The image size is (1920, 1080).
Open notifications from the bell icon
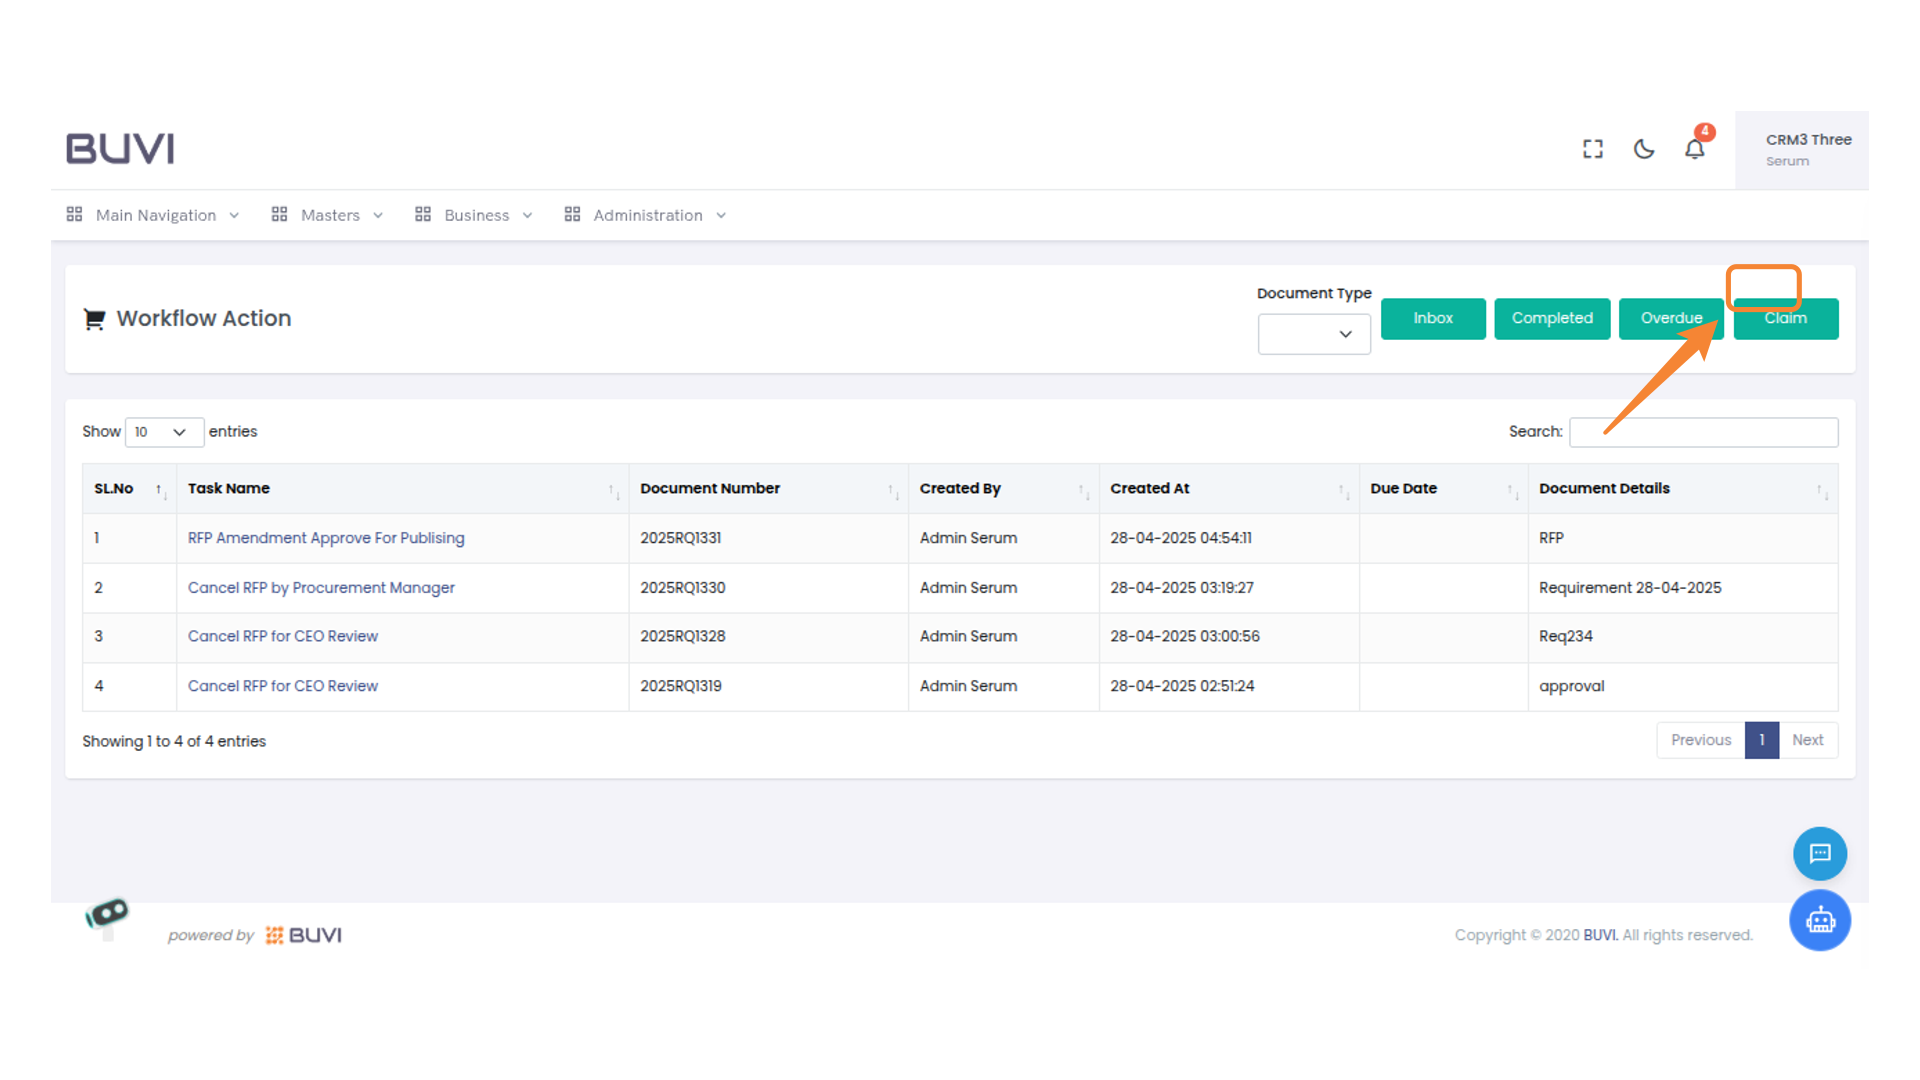click(1695, 148)
